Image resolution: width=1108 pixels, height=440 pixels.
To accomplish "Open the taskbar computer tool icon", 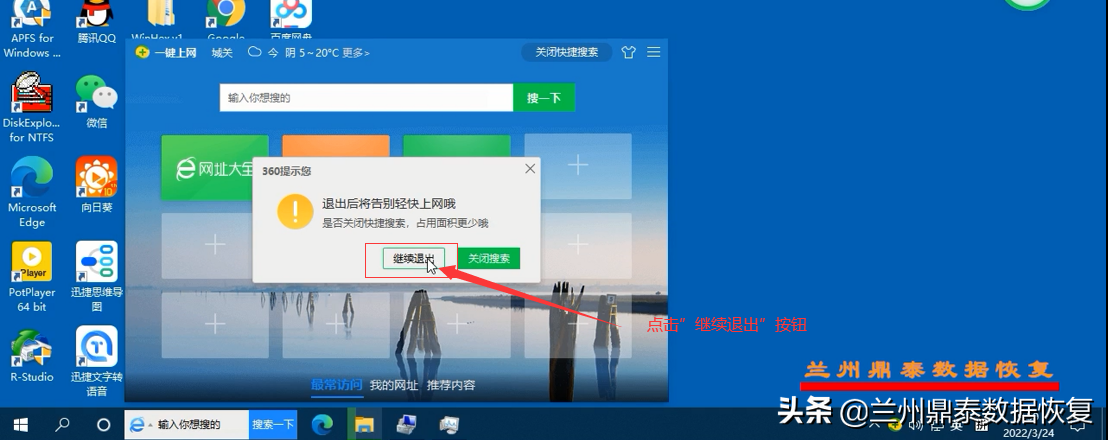I will (406, 424).
